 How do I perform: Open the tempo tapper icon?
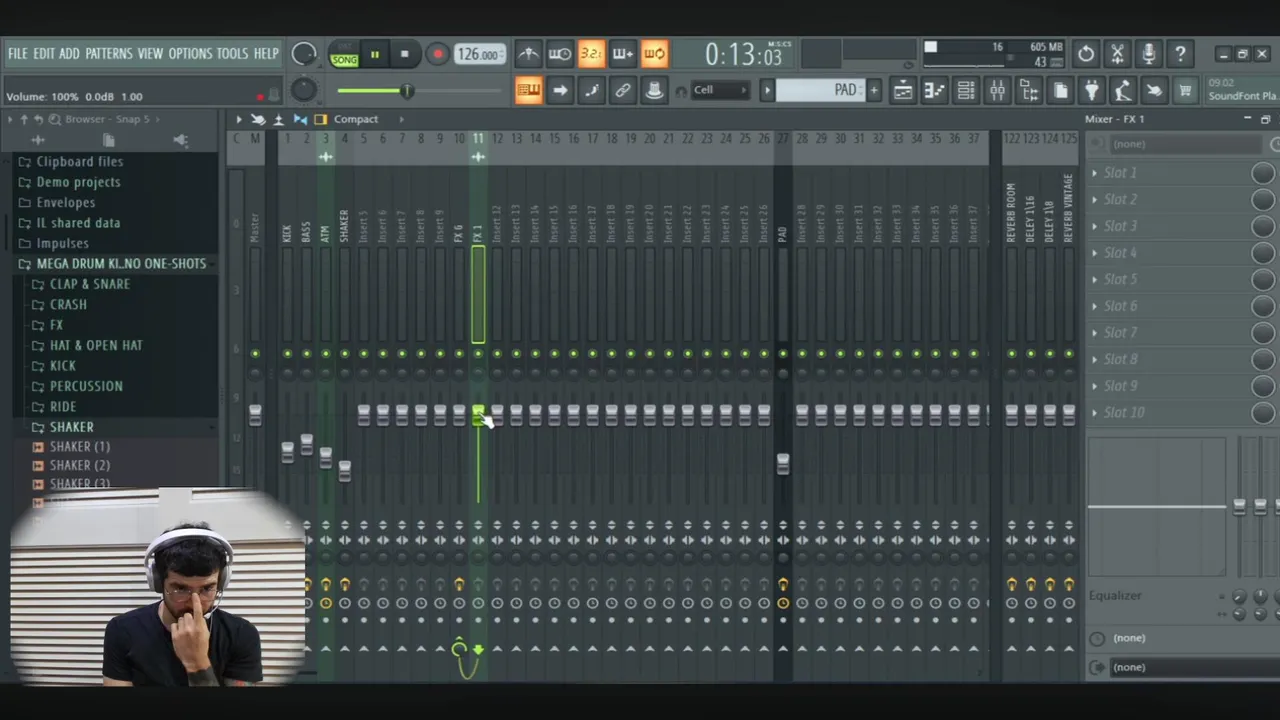point(1123,91)
